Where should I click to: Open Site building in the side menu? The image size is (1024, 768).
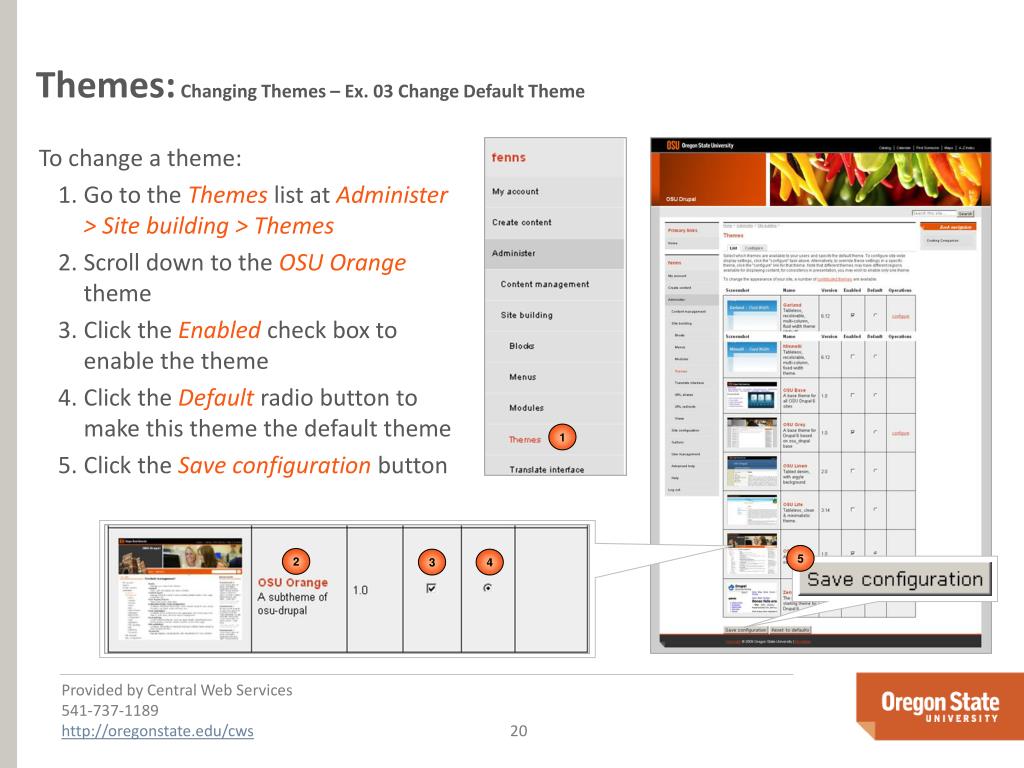(x=526, y=315)
